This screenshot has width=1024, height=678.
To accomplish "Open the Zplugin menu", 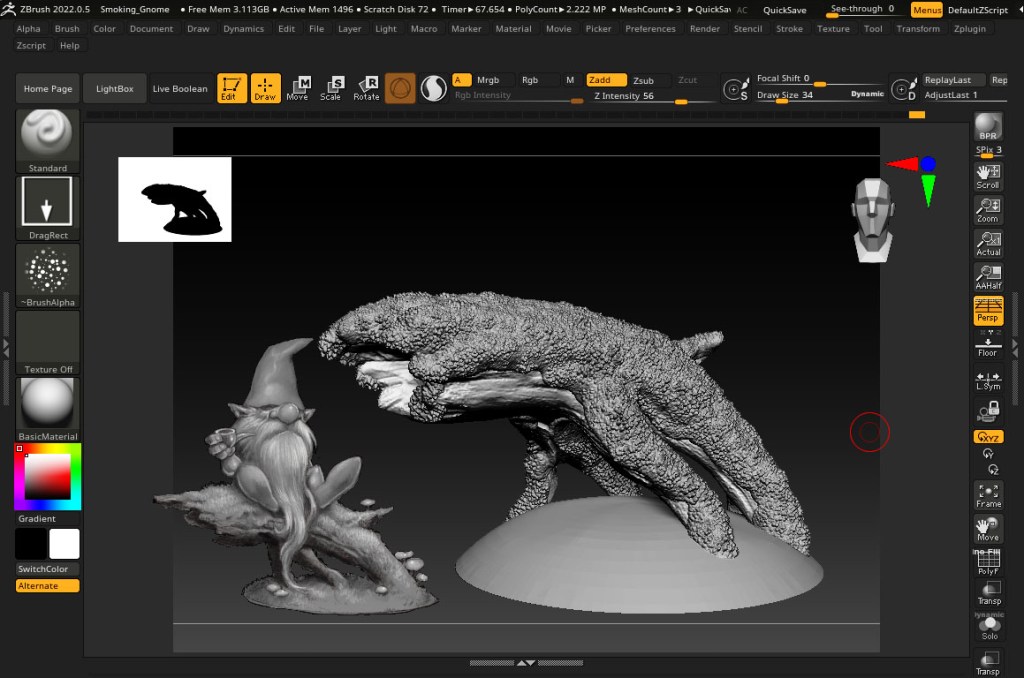I will (969, 29).
